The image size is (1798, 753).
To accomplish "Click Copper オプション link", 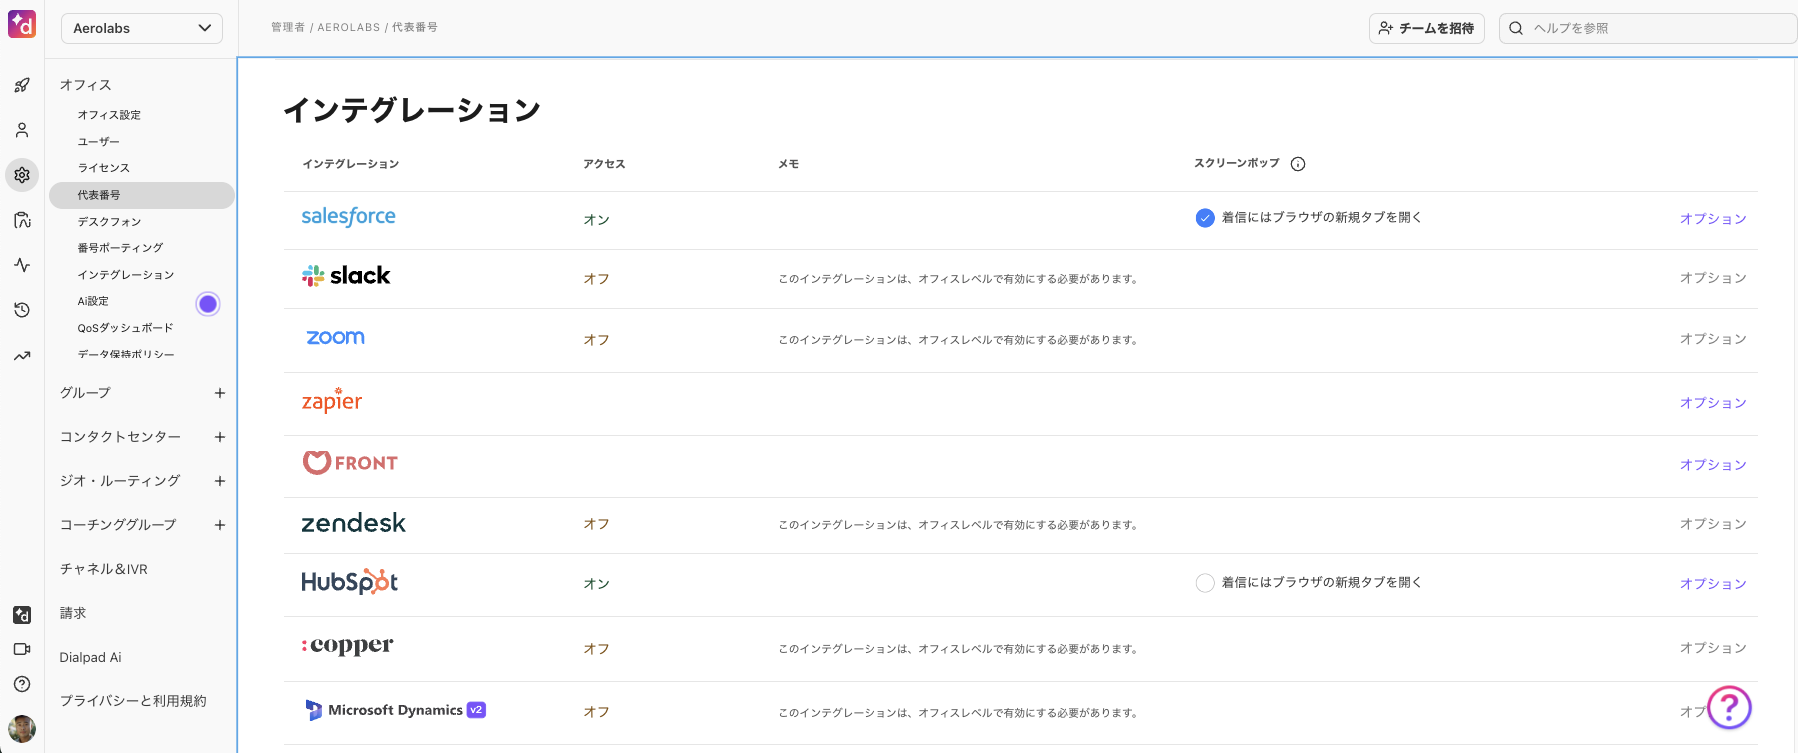I will [x=1713, y=648].
